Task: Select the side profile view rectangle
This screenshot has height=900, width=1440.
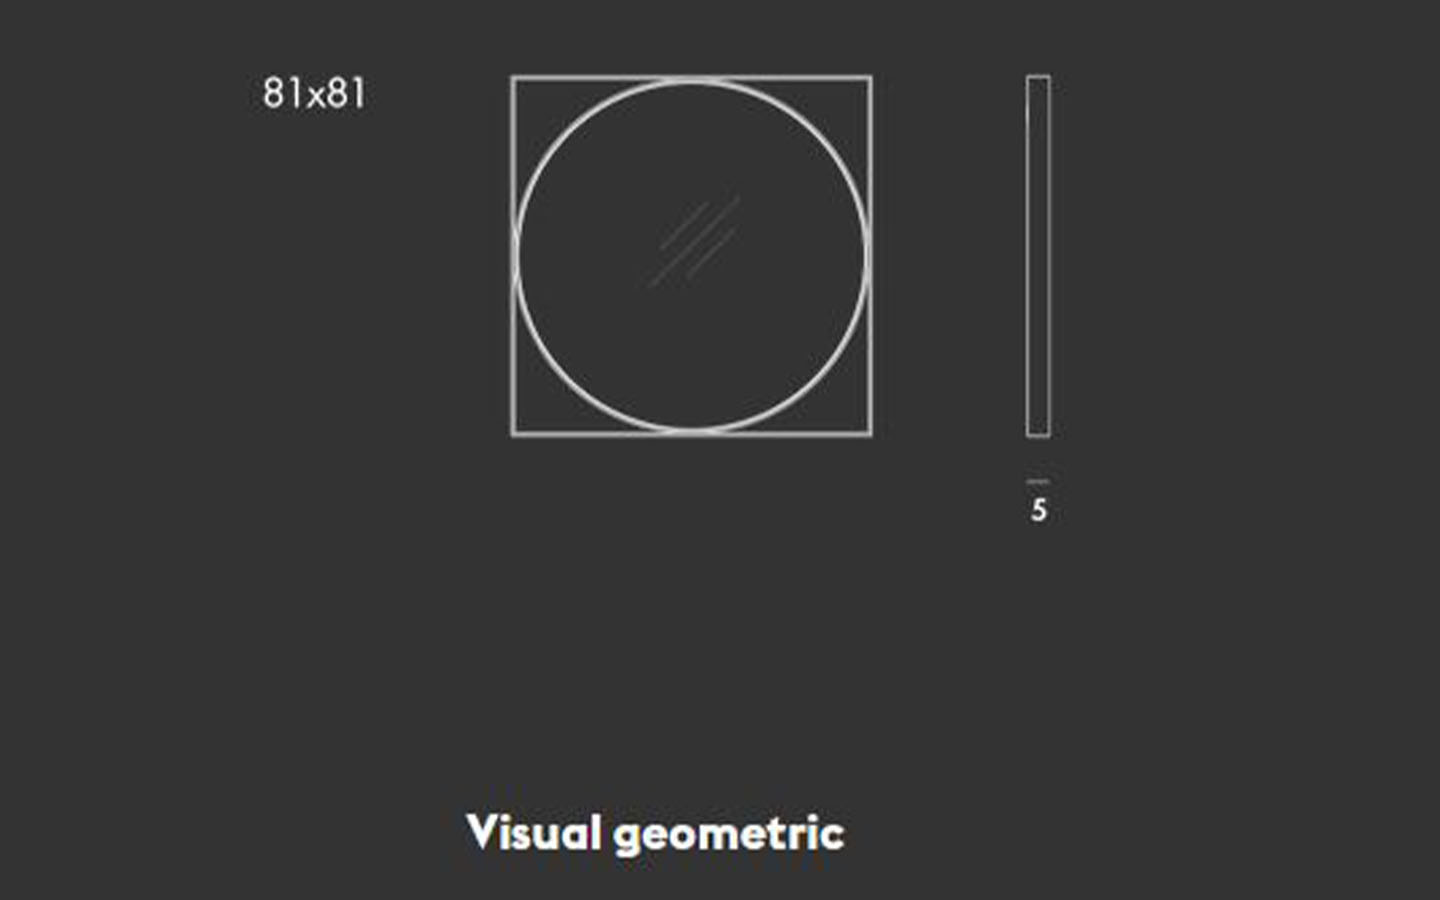Action: (1038, 256)
